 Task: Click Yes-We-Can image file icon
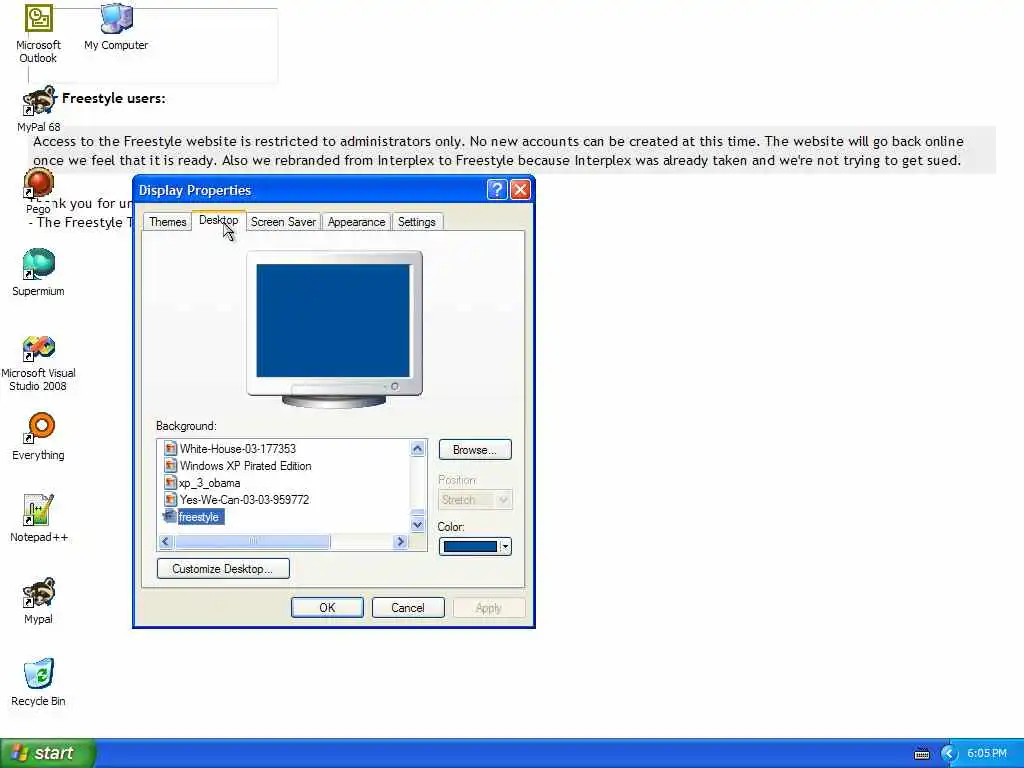[x=170, y=500]
